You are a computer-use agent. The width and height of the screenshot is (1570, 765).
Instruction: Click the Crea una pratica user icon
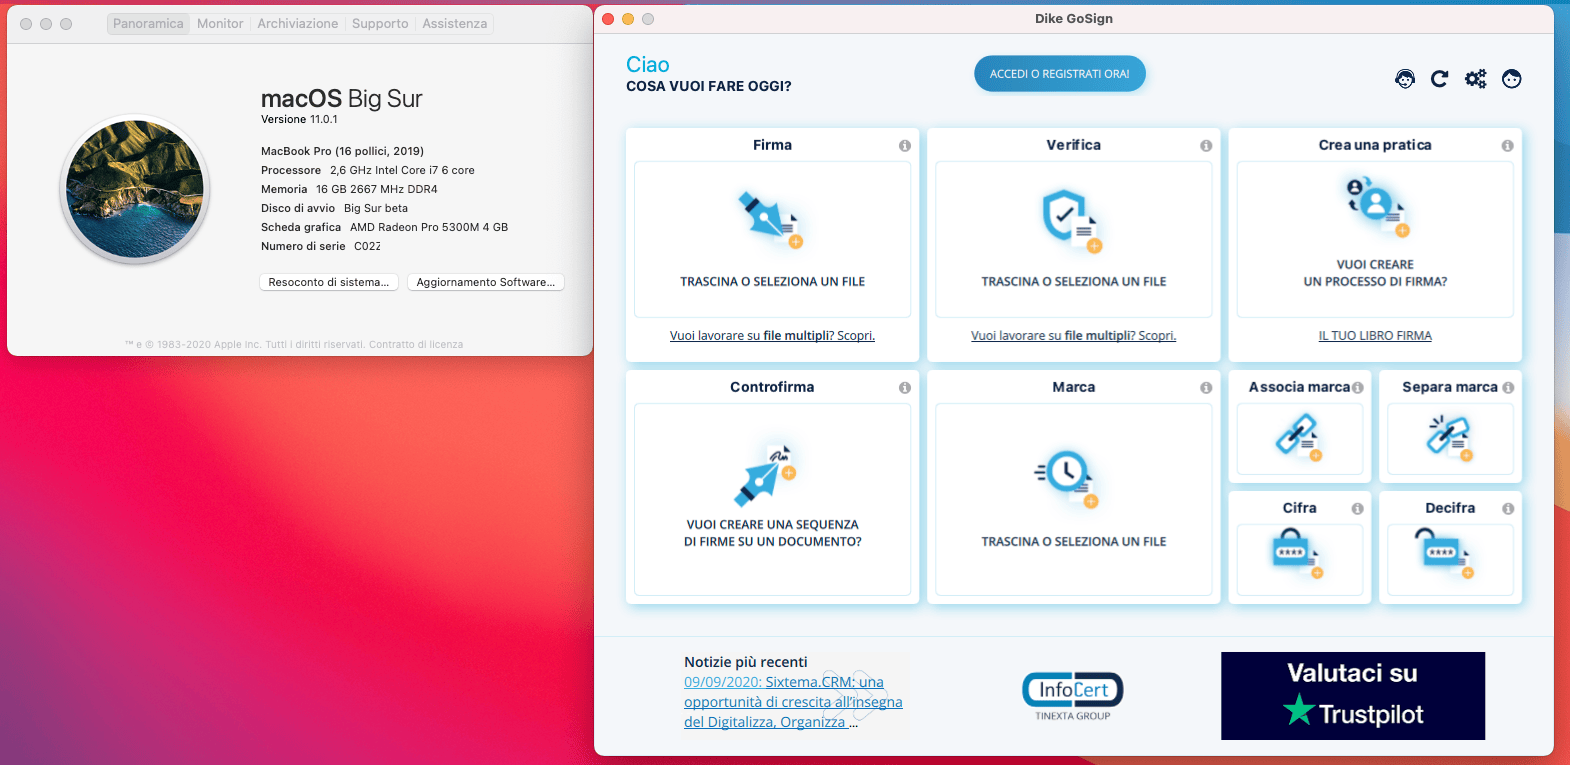coord(1376,206)
